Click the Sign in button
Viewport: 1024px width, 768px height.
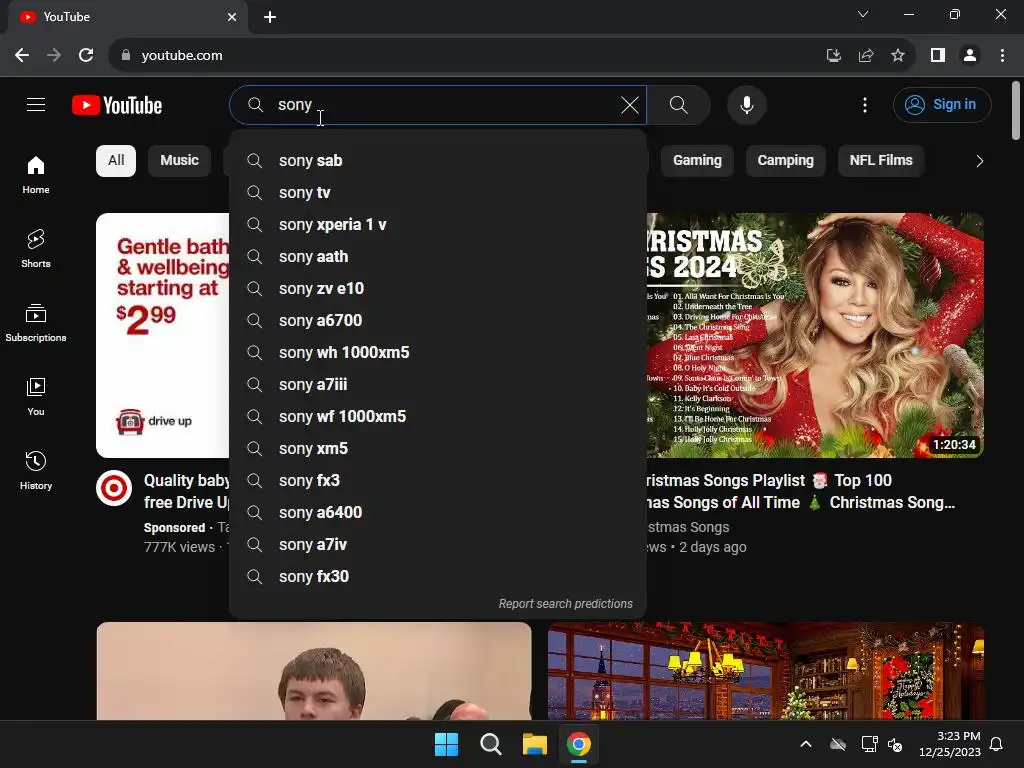(x=942, y=104)
